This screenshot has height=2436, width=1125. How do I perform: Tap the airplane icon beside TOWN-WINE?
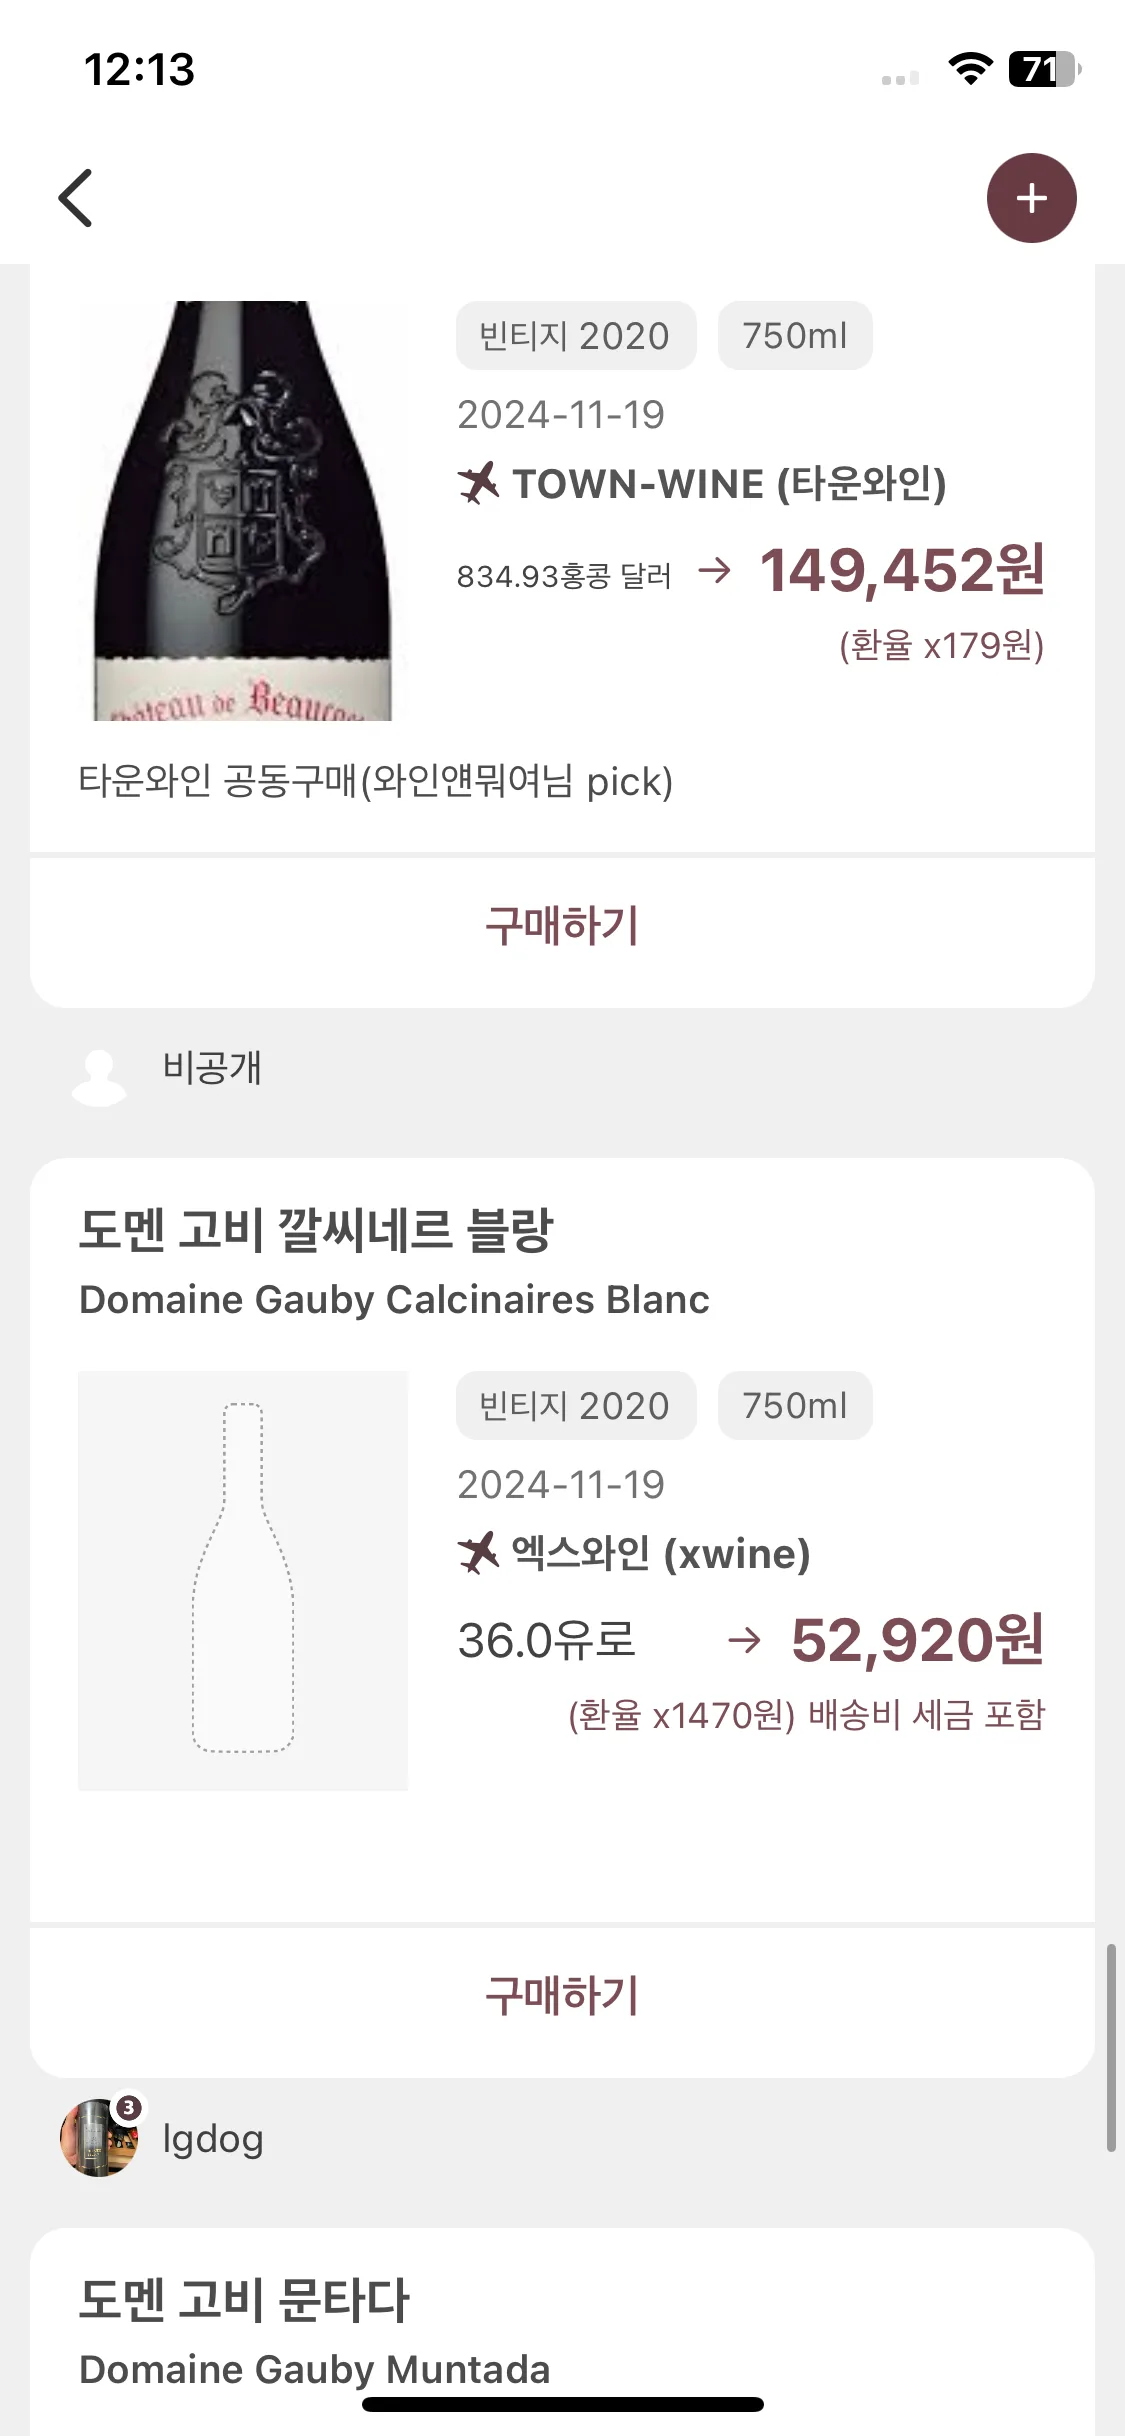pyautogui.click(x=478, y=484)
